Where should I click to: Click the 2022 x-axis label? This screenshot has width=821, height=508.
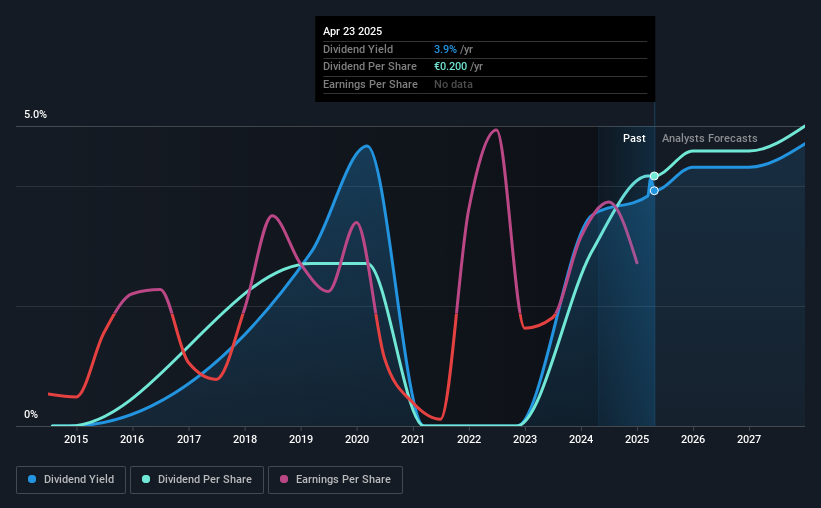click(469, 439)
